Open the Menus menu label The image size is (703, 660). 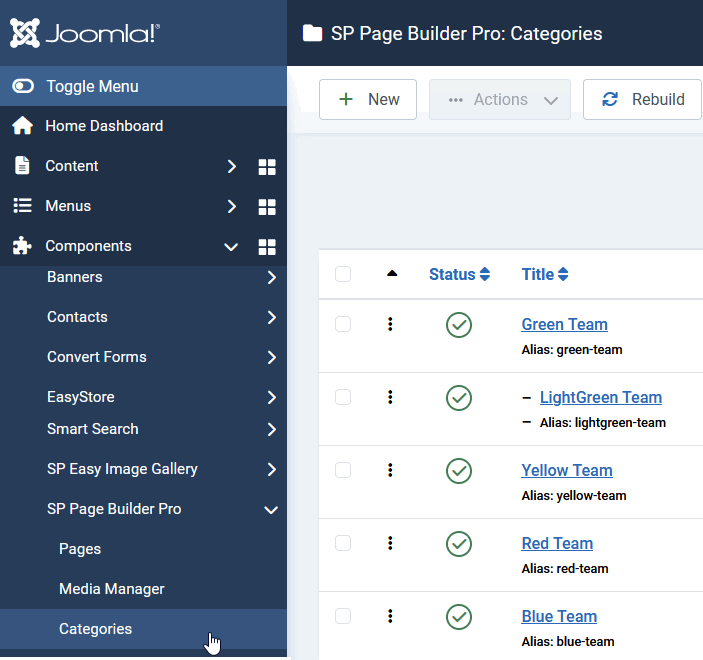coord(68,206)
